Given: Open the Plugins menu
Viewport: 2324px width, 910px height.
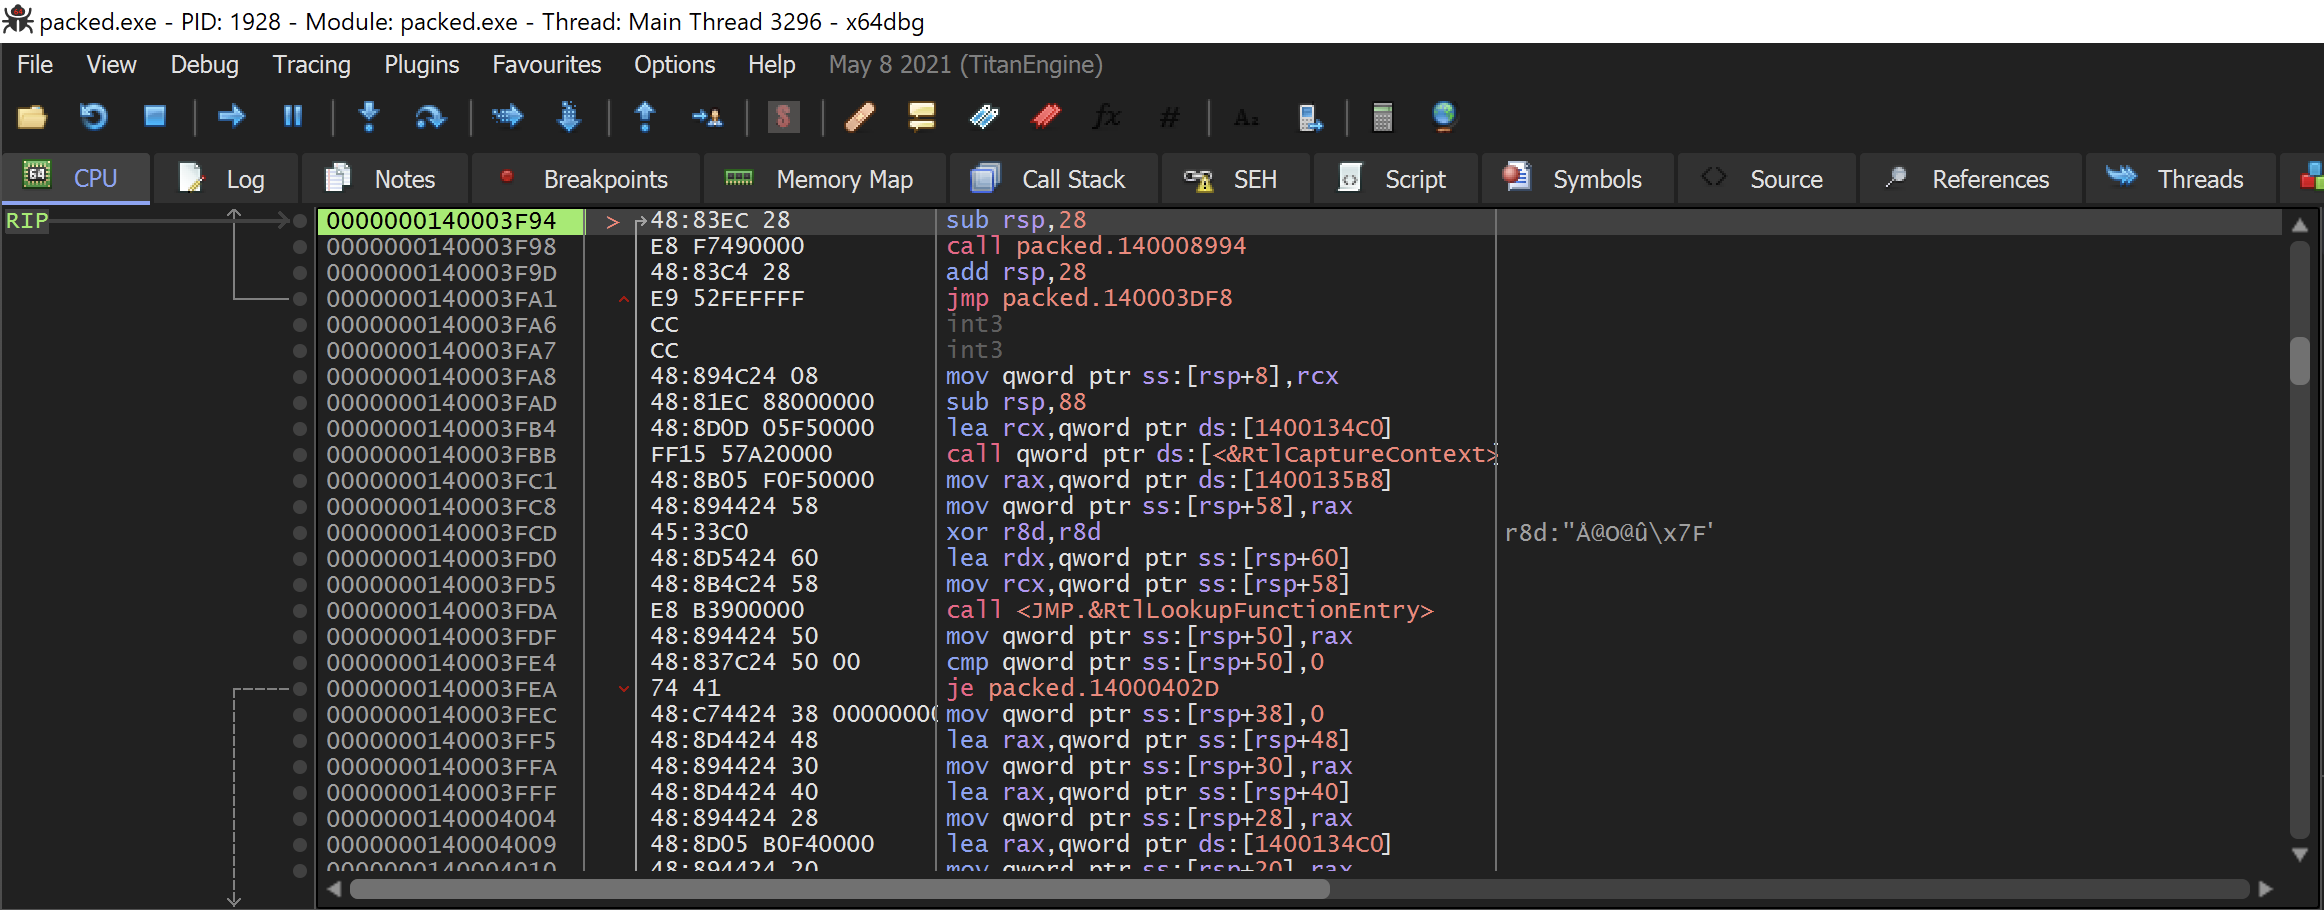Looking at the screenshot, I should point(421,65).
